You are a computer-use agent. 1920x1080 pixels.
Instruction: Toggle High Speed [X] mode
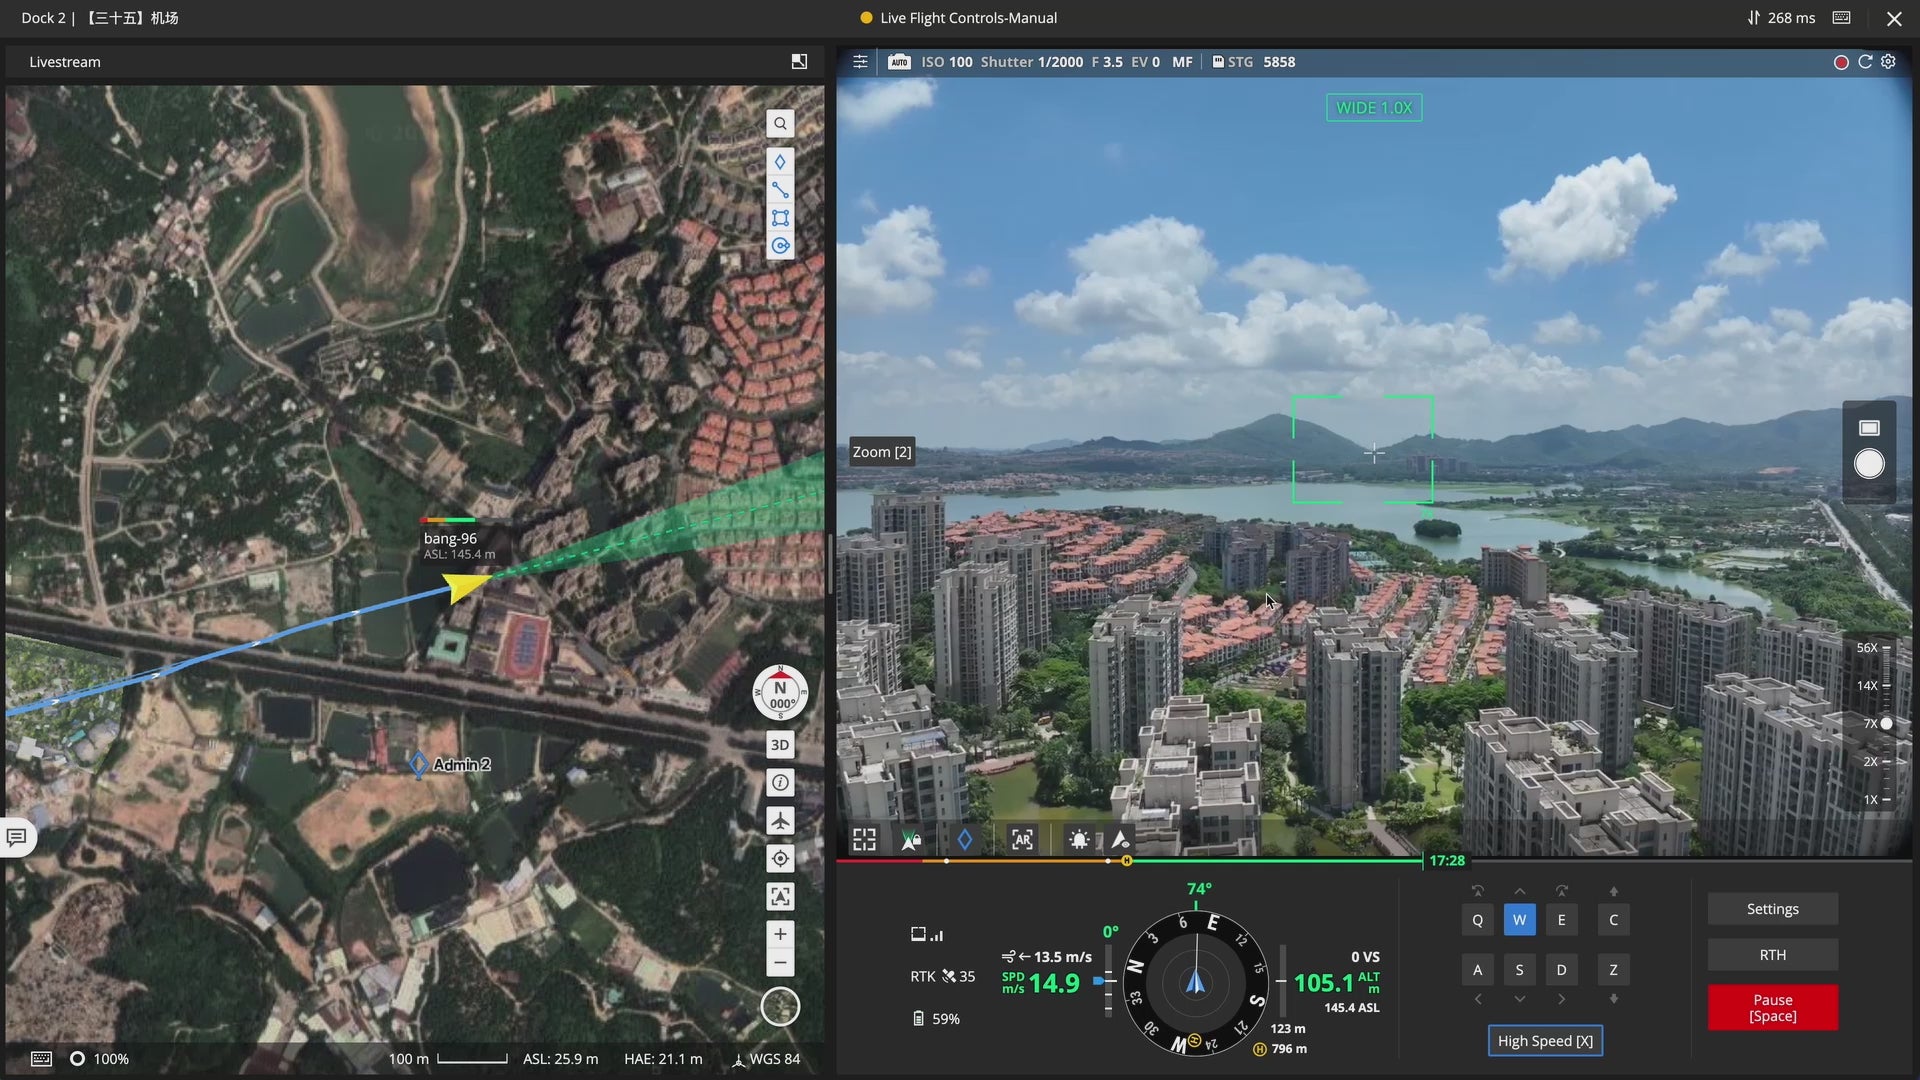coord(1545,1041)
